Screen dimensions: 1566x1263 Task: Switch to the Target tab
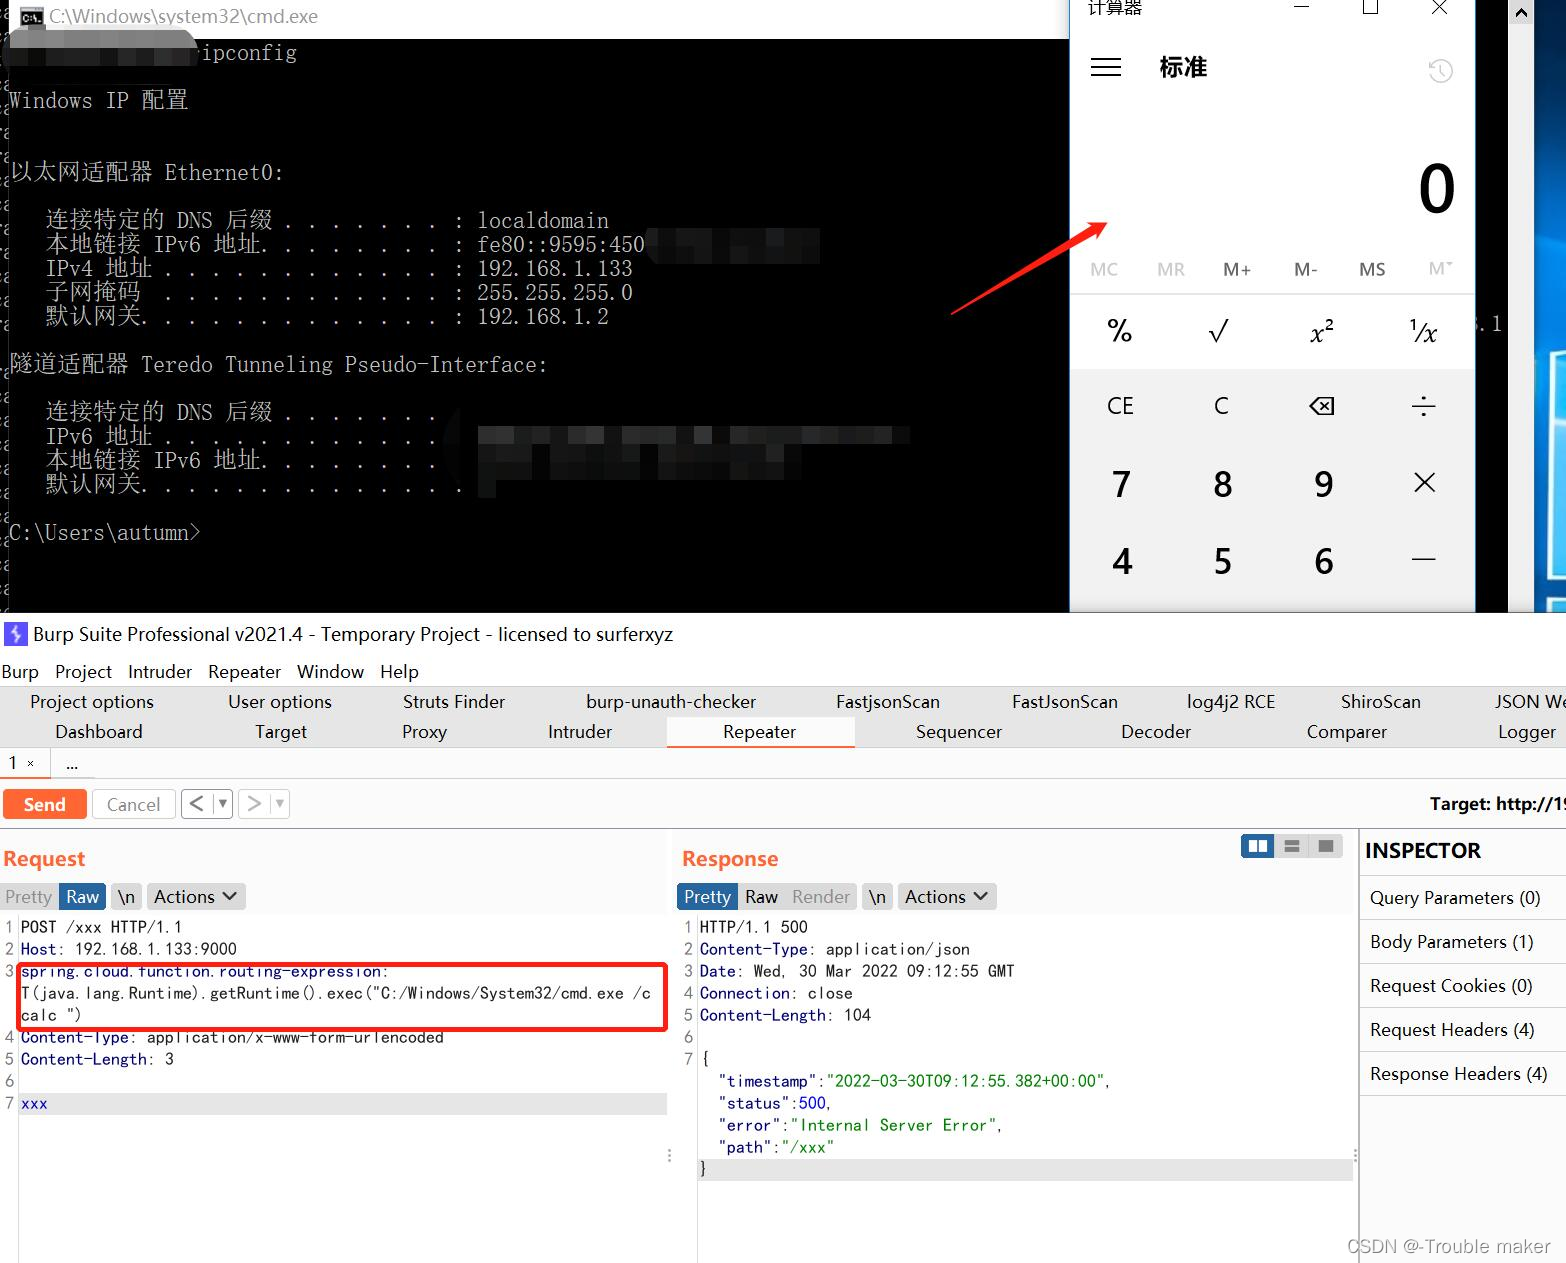(x=281, y=732)
